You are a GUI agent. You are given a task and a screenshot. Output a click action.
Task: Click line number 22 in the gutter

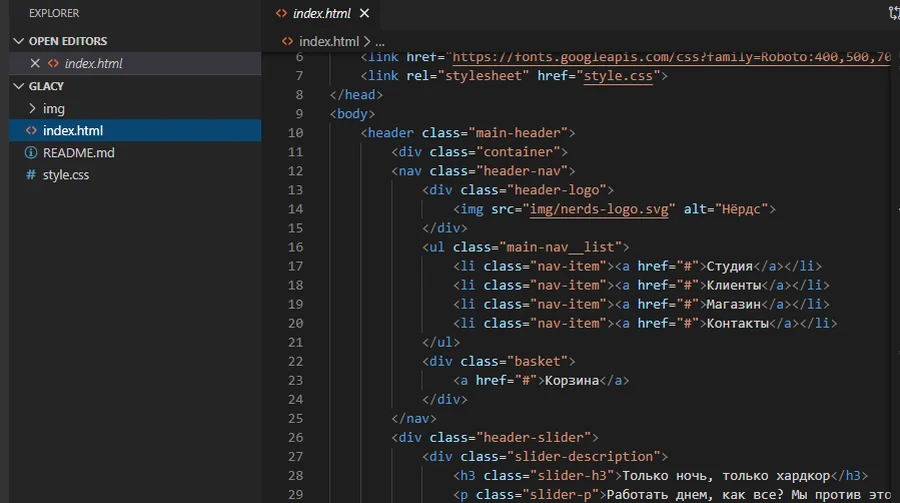295,361
